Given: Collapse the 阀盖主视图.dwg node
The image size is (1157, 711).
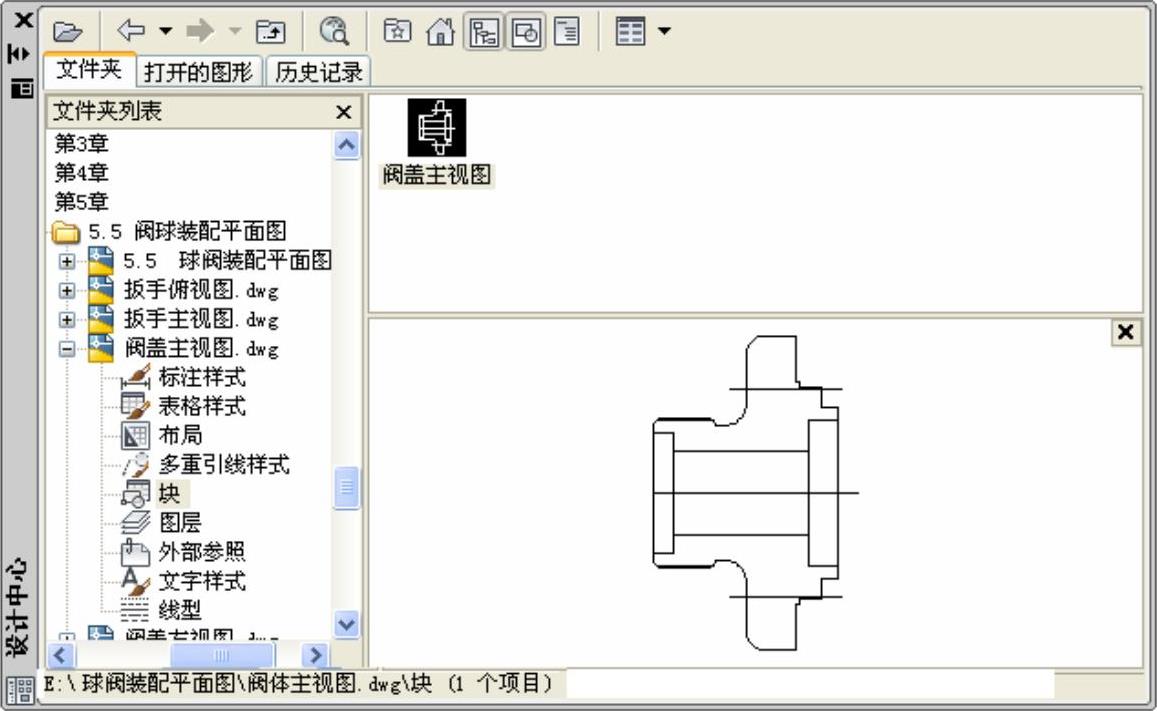Looking at the screenshot, I should [66, 349].
